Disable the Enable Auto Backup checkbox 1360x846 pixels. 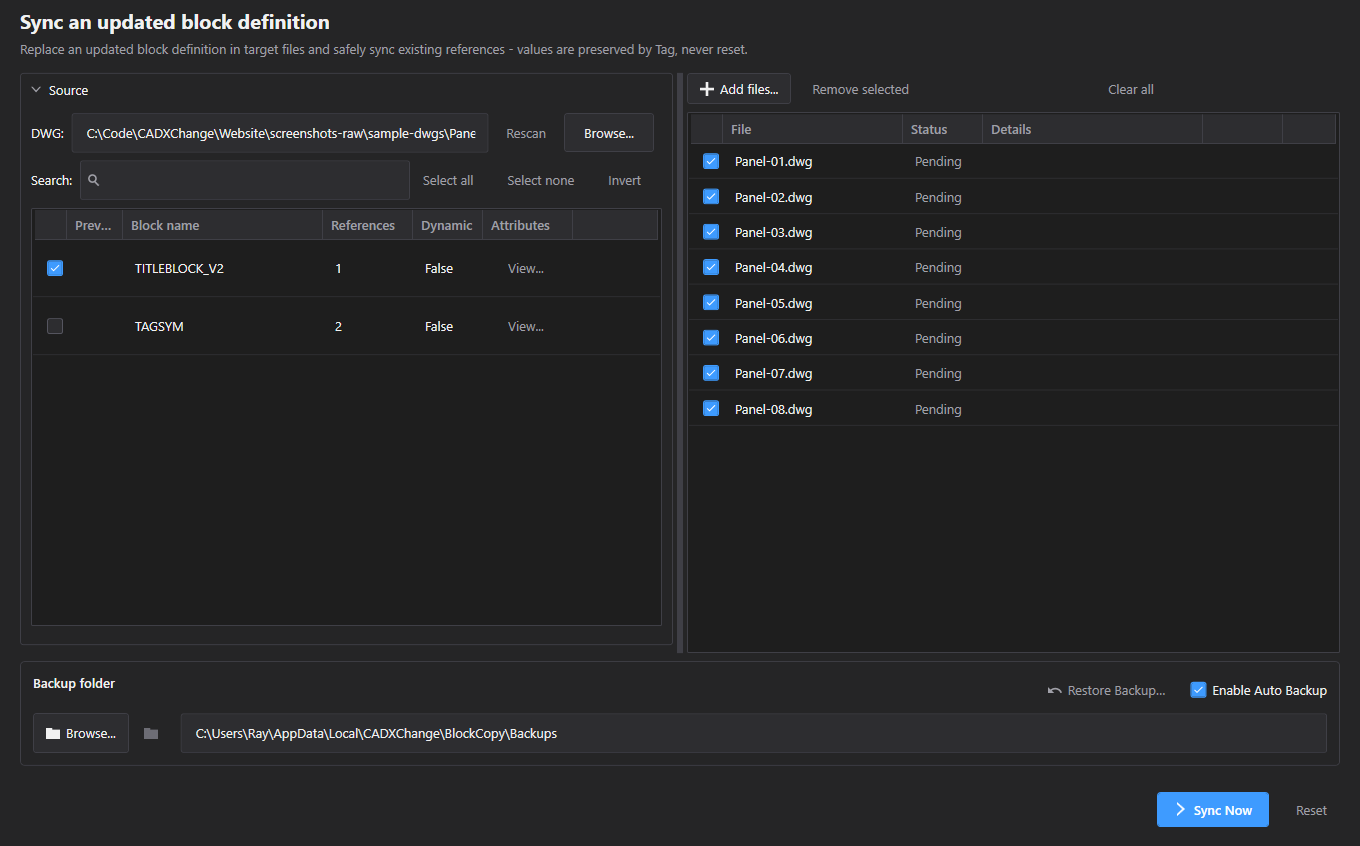pyautogui.click(x=1198, y=690)
